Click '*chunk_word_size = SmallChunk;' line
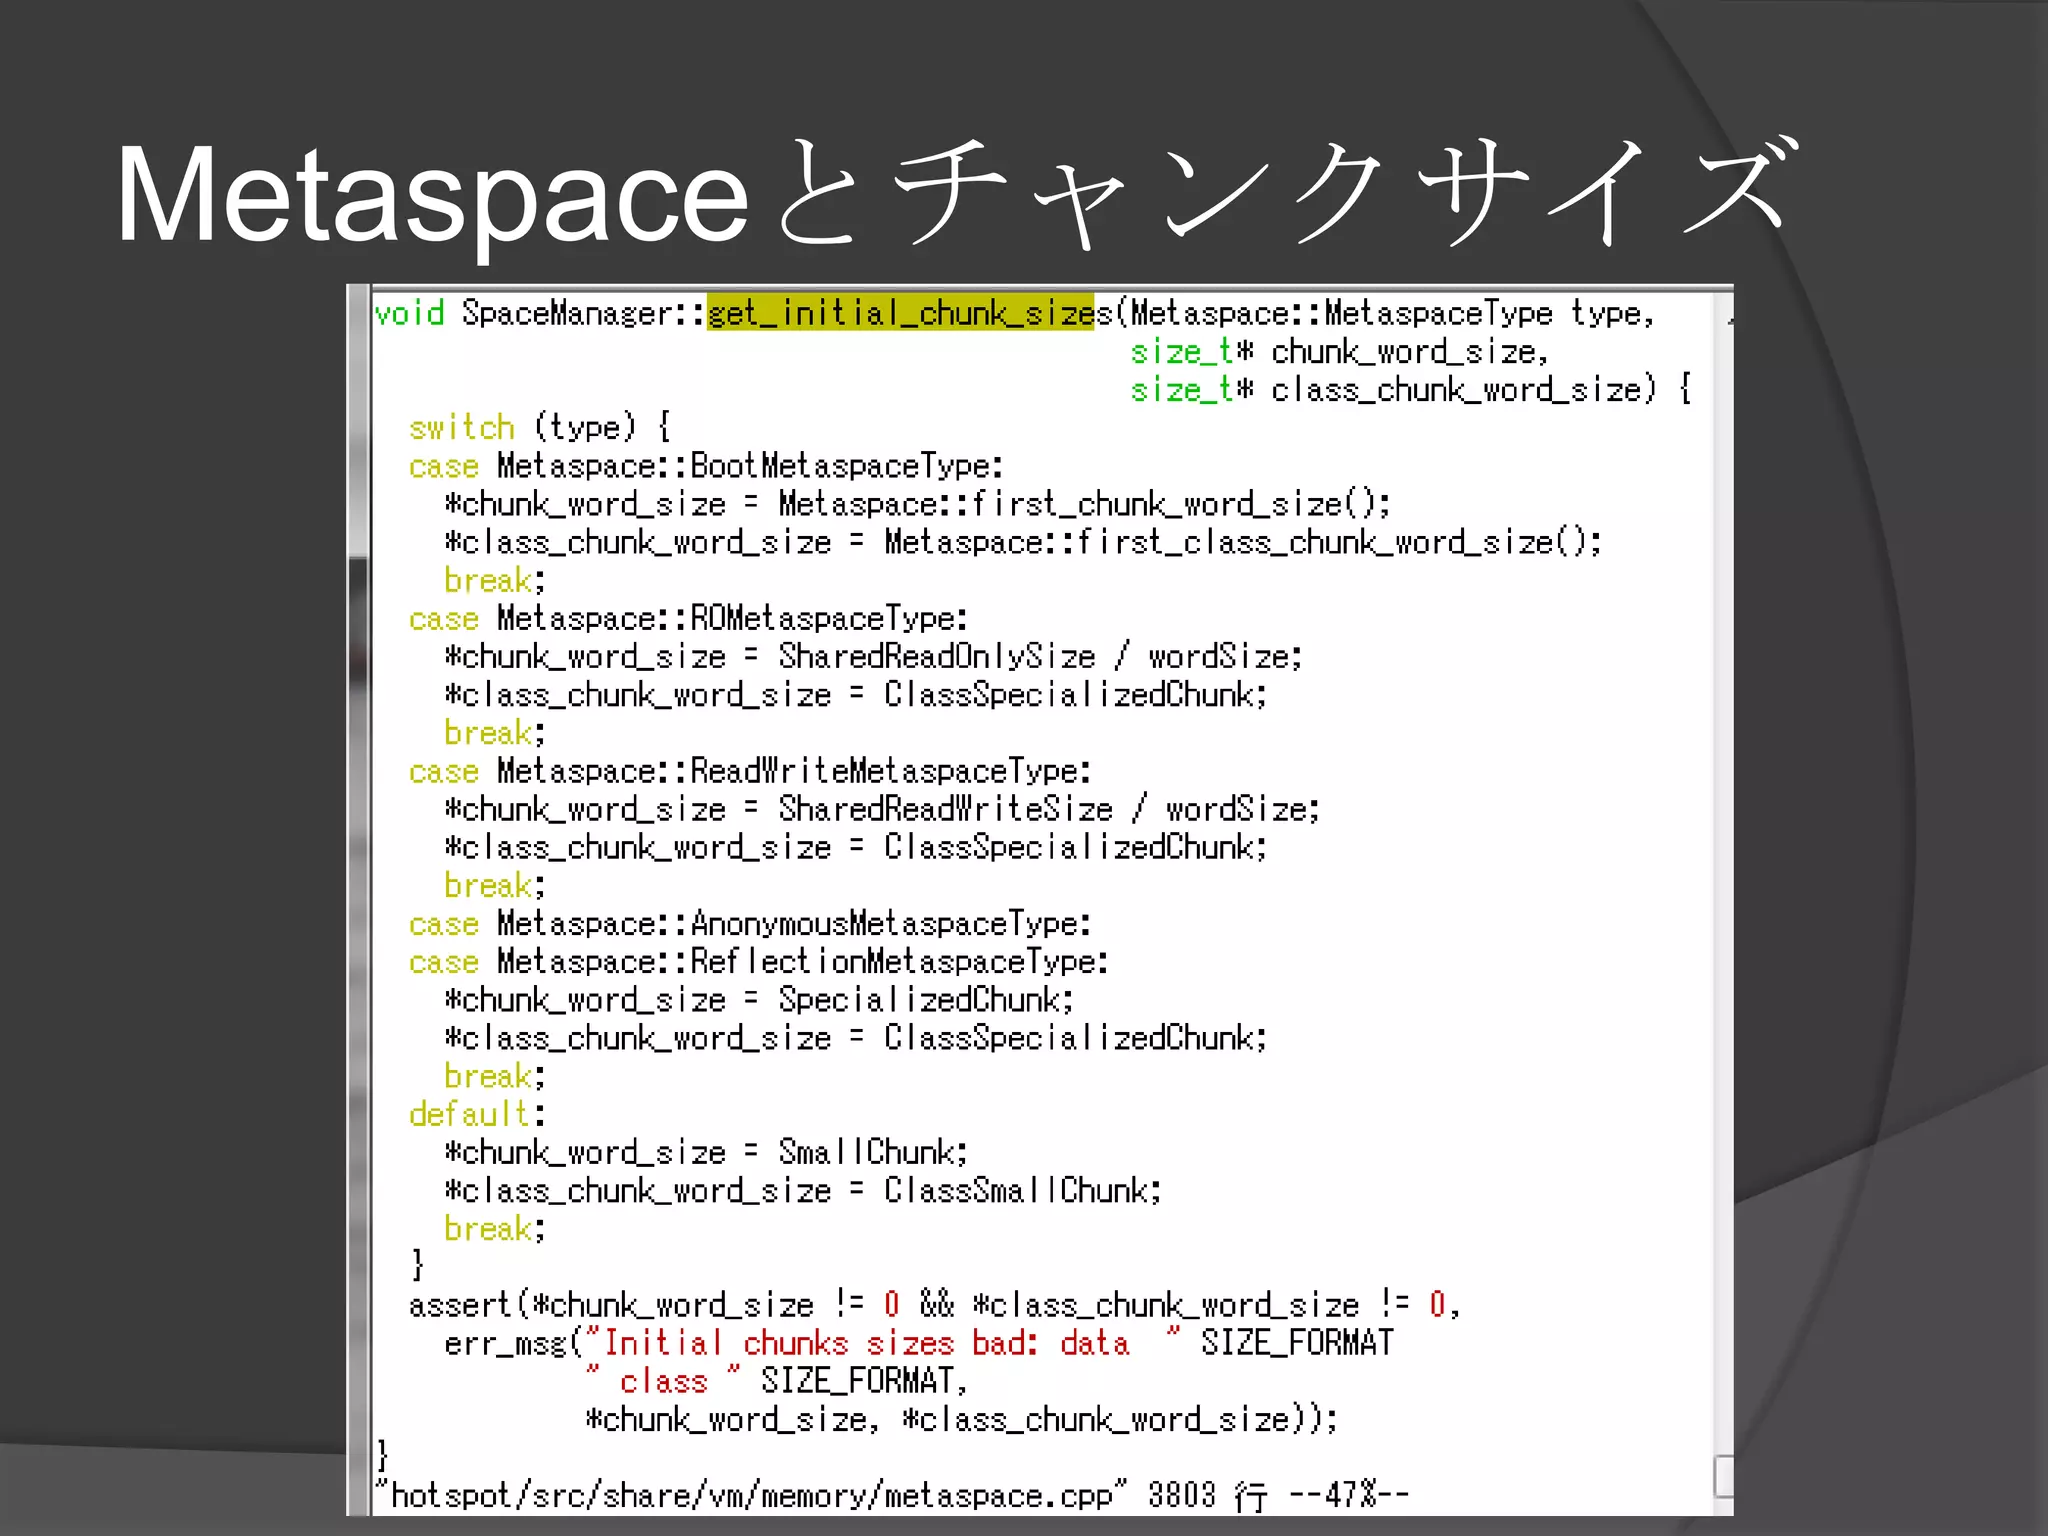The image size is (2048, 1536). [707, 1152]
